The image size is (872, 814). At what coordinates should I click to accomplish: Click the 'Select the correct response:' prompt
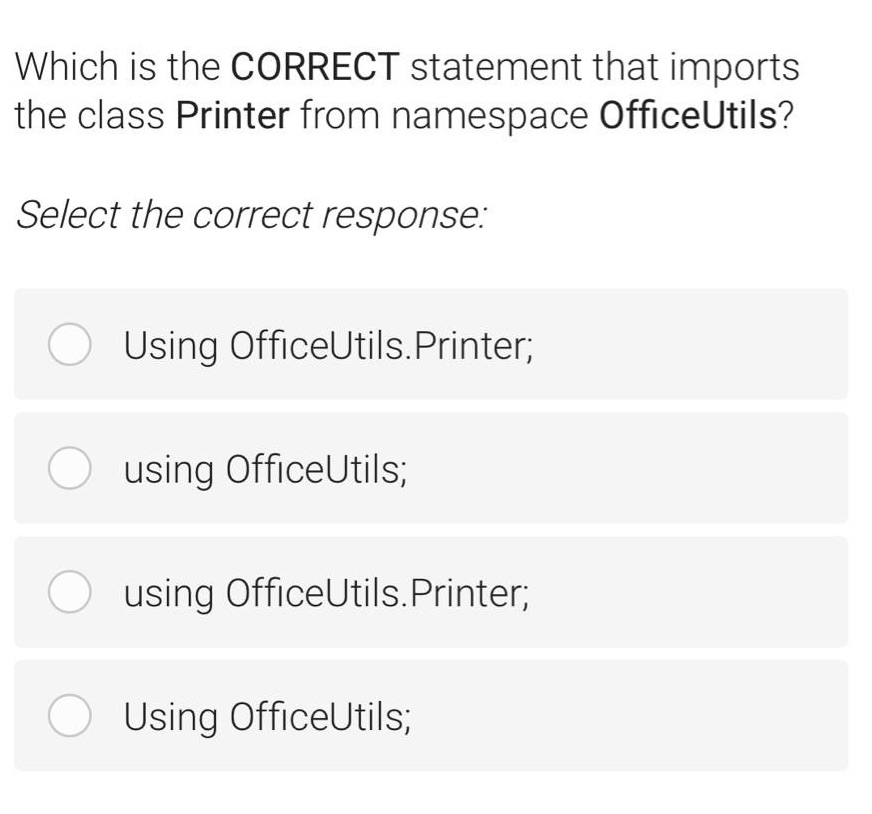coord(252,215)
